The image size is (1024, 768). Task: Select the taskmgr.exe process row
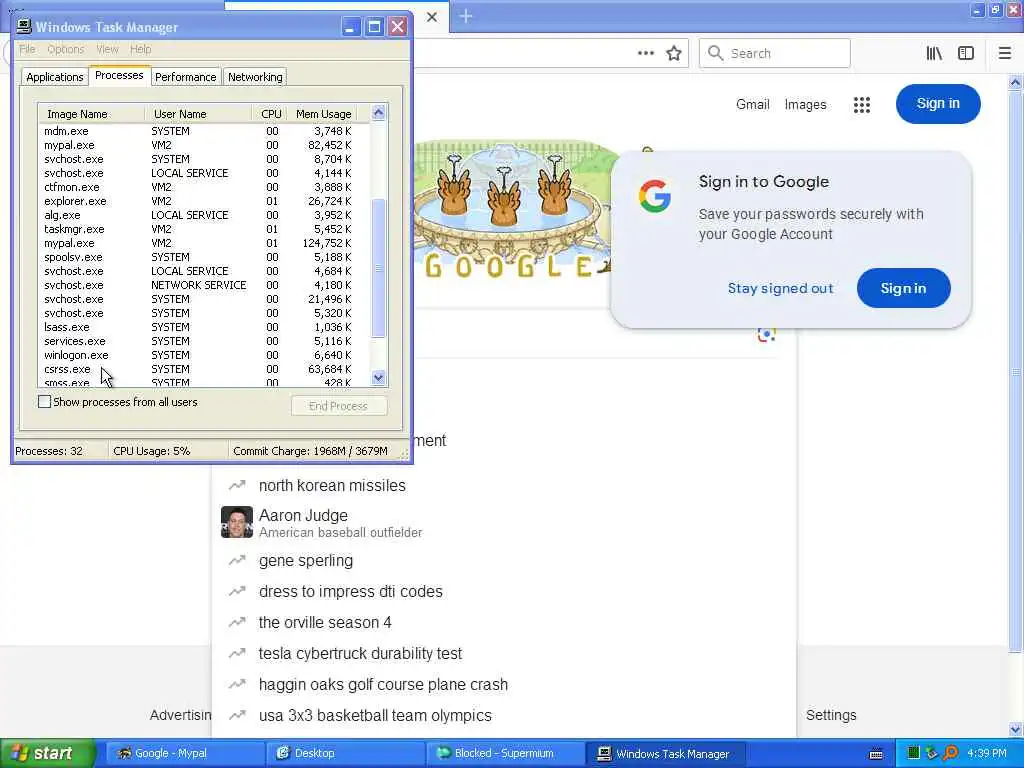click(204, 229)
